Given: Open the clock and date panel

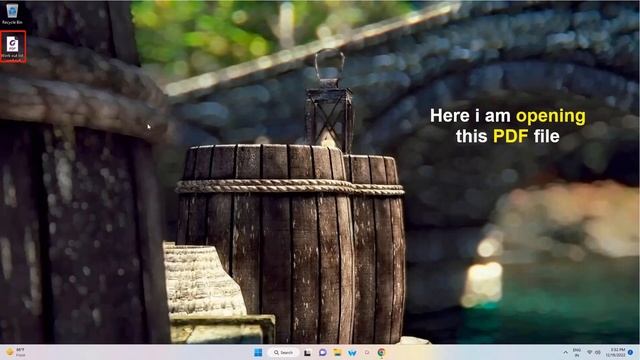Looking at the screenshot, I should coord(616,352).
